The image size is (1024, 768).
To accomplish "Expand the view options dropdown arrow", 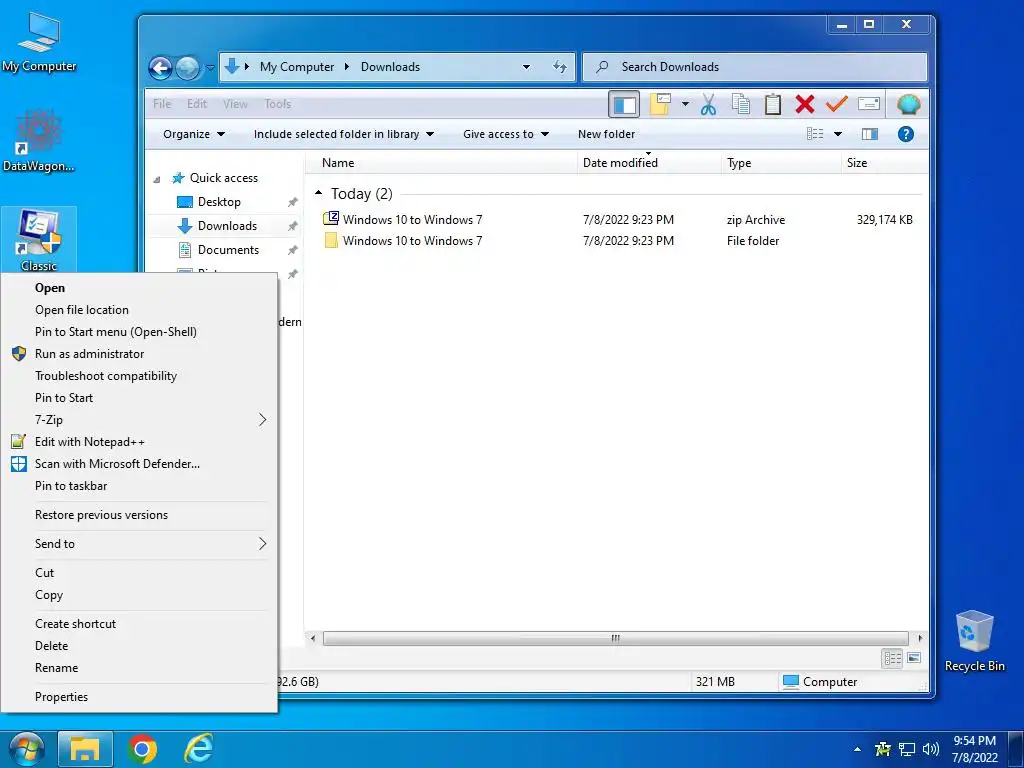I will (x=838, y=134).
